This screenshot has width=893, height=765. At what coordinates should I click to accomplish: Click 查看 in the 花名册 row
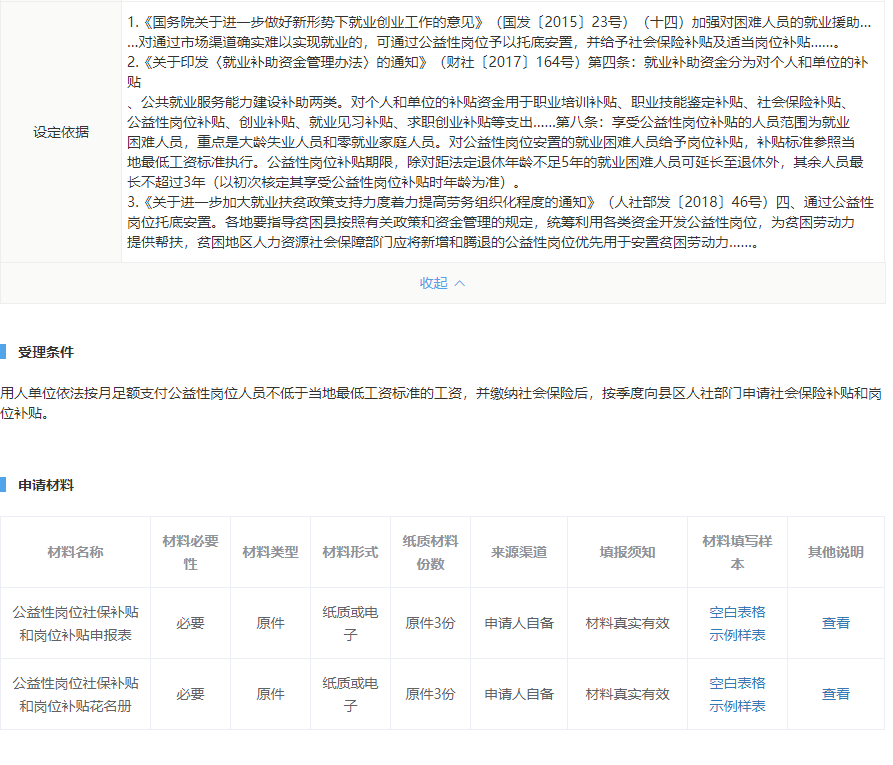(836, 694)
